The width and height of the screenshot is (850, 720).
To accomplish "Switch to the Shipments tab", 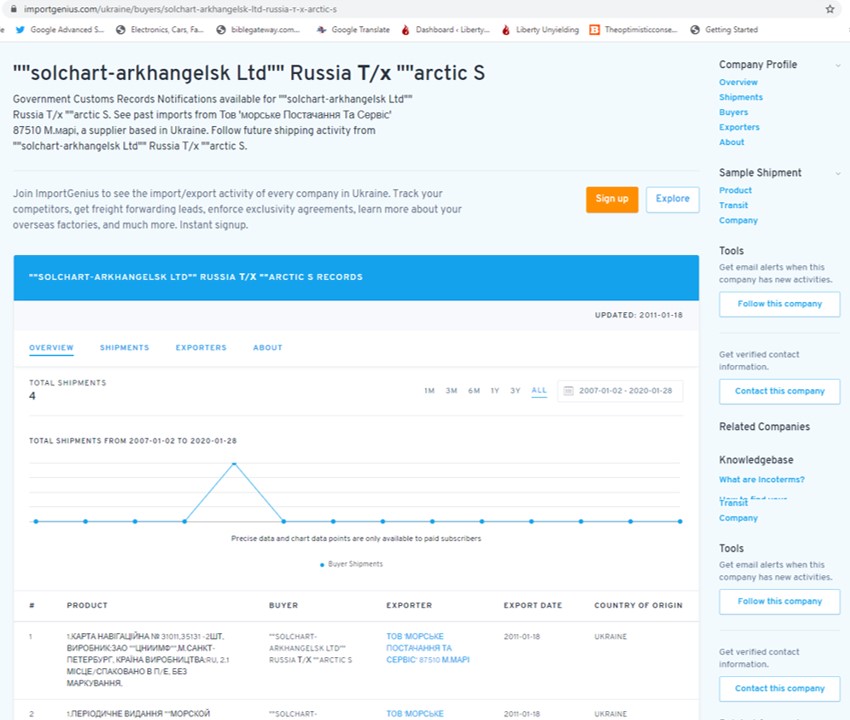I will [124, 348].
